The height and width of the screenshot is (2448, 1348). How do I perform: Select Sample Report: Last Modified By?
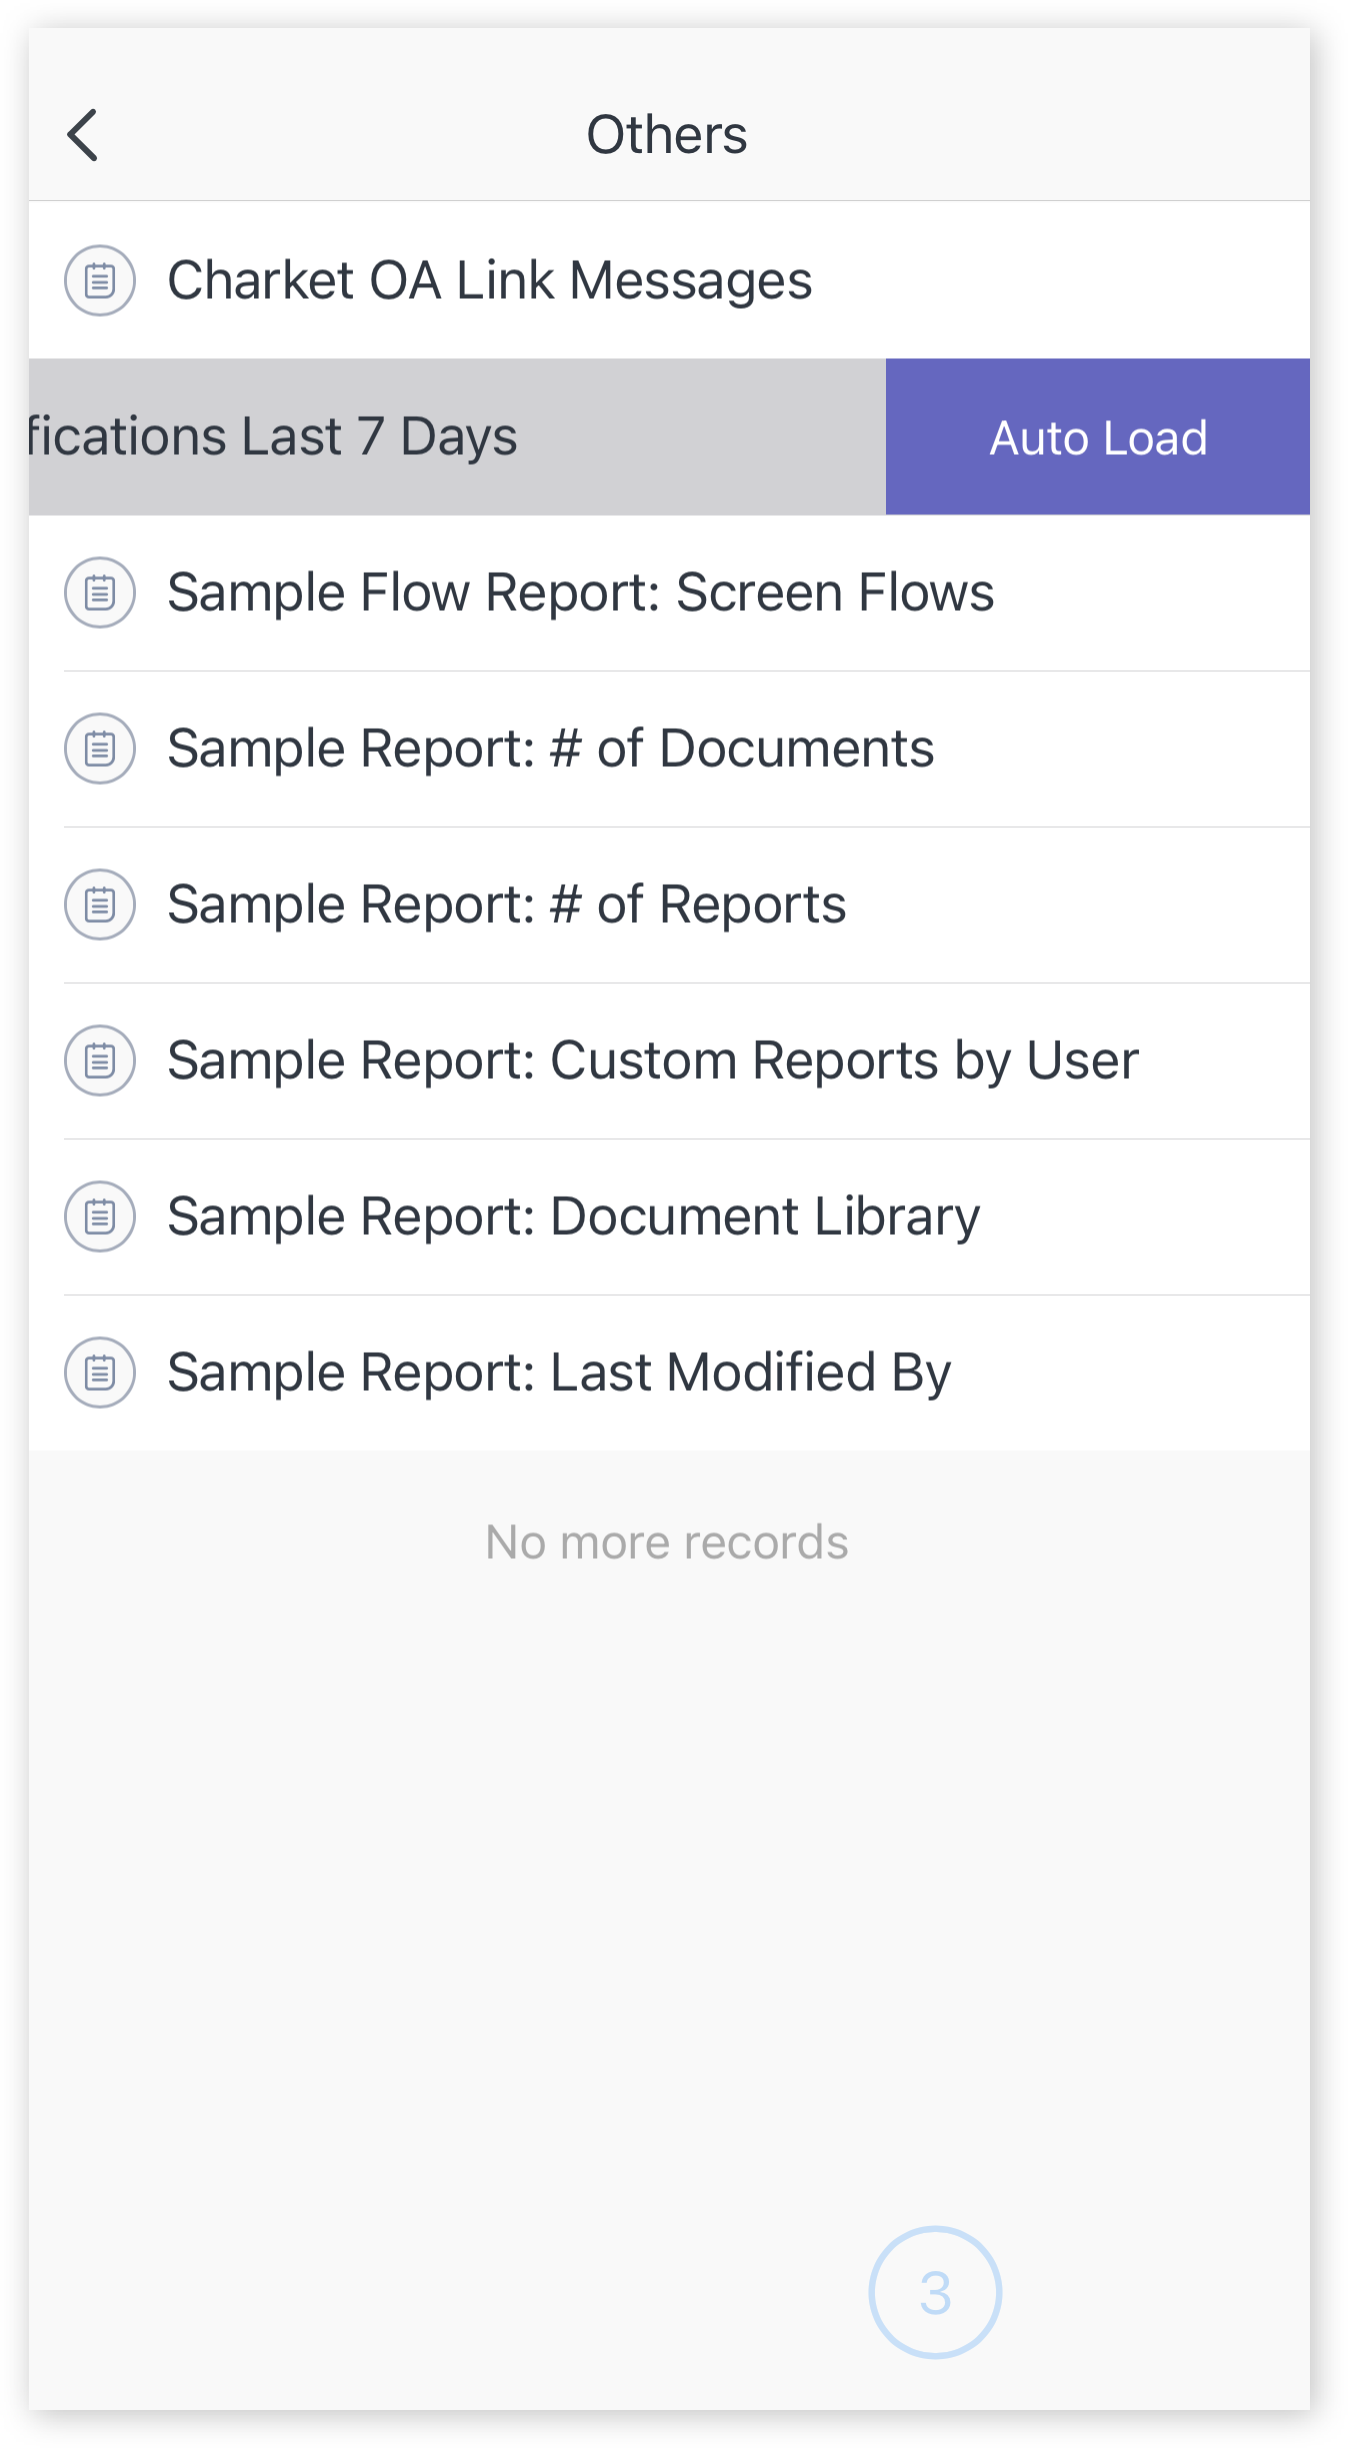559,1372
